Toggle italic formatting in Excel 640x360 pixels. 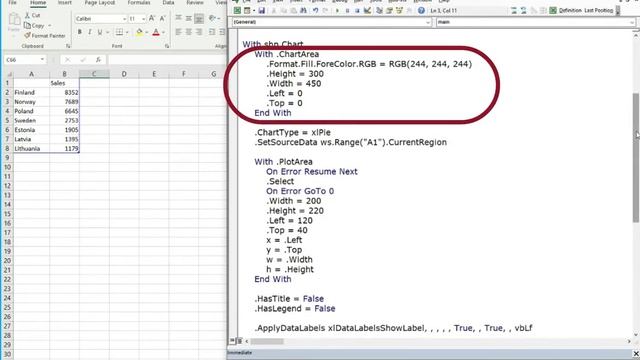[90, 32]
